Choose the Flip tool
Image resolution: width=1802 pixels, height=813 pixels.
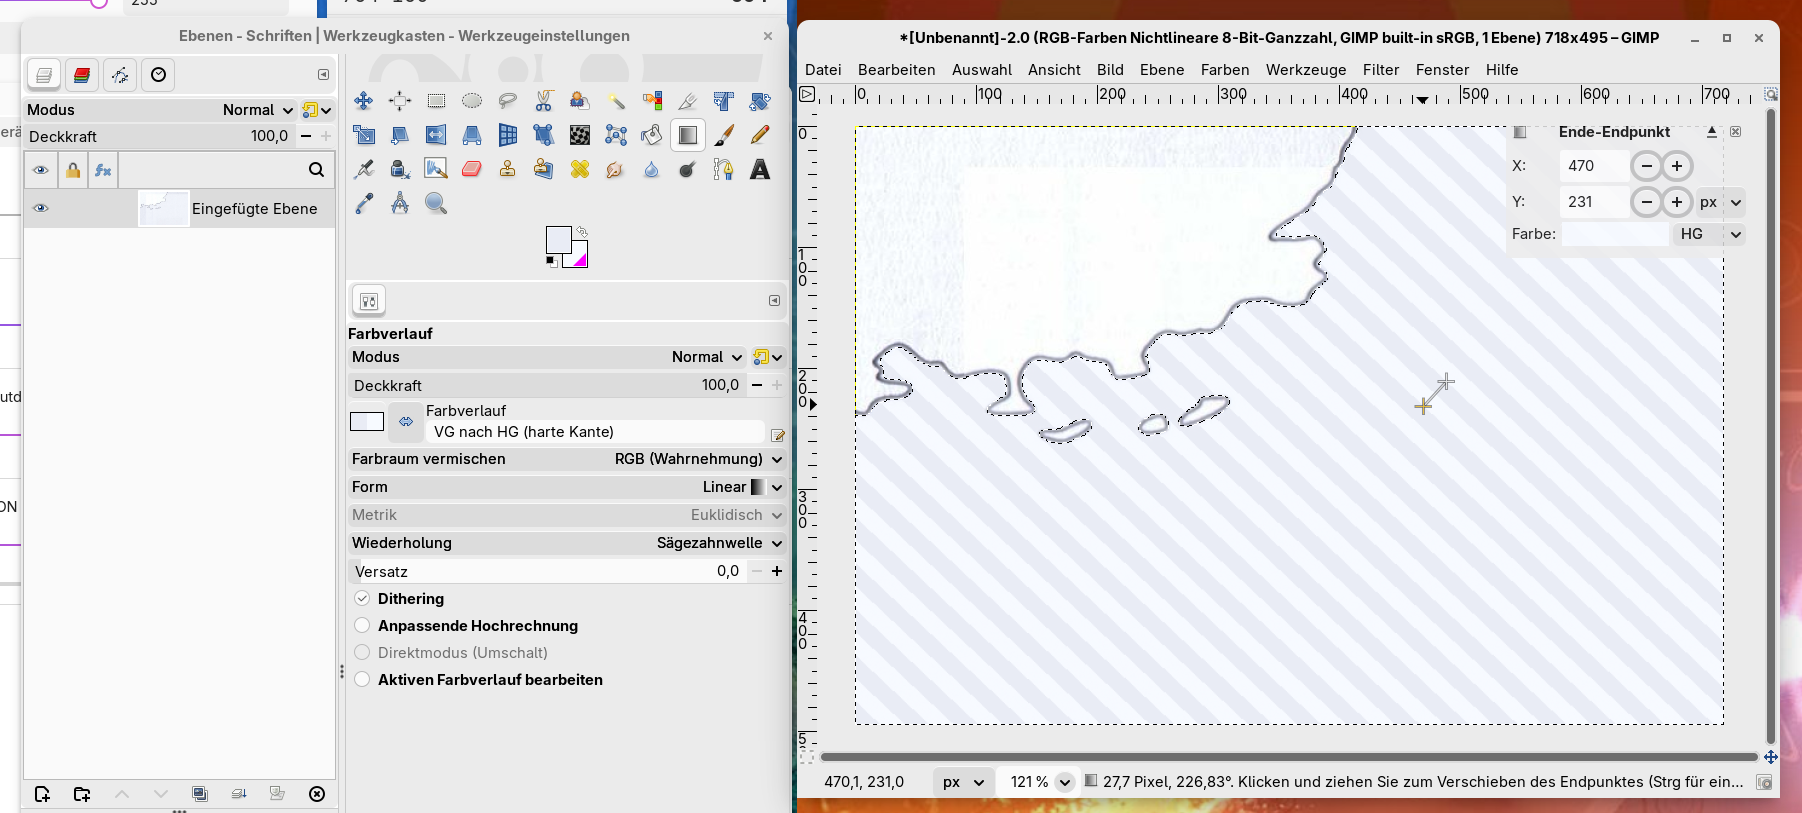pyautogui.click(x=436, y=135)
